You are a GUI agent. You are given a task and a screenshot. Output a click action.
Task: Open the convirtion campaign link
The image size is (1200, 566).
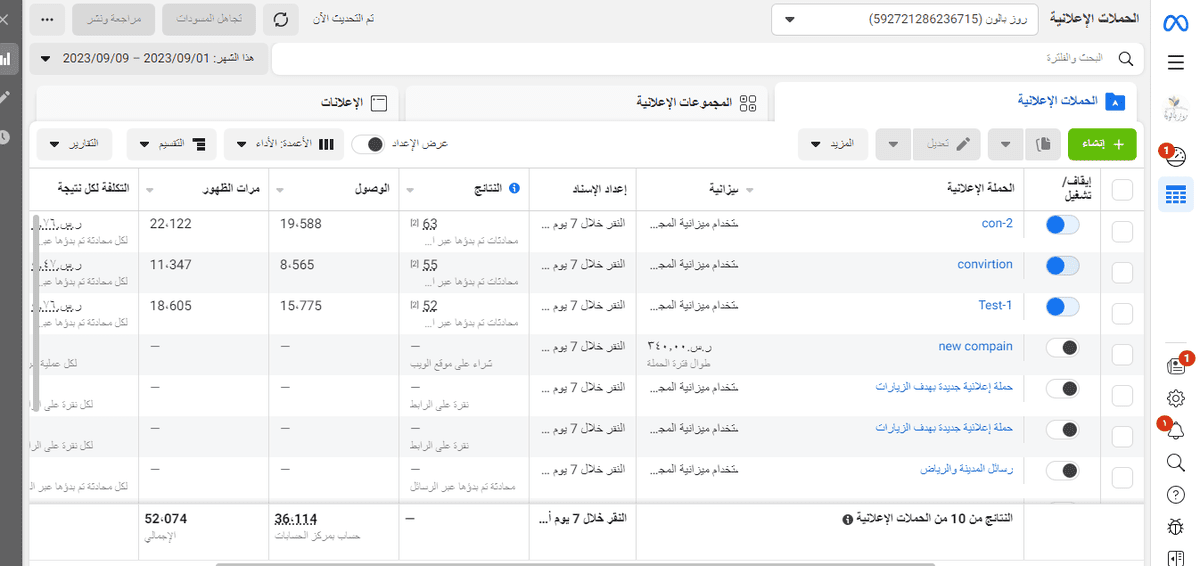pos(984,265)
